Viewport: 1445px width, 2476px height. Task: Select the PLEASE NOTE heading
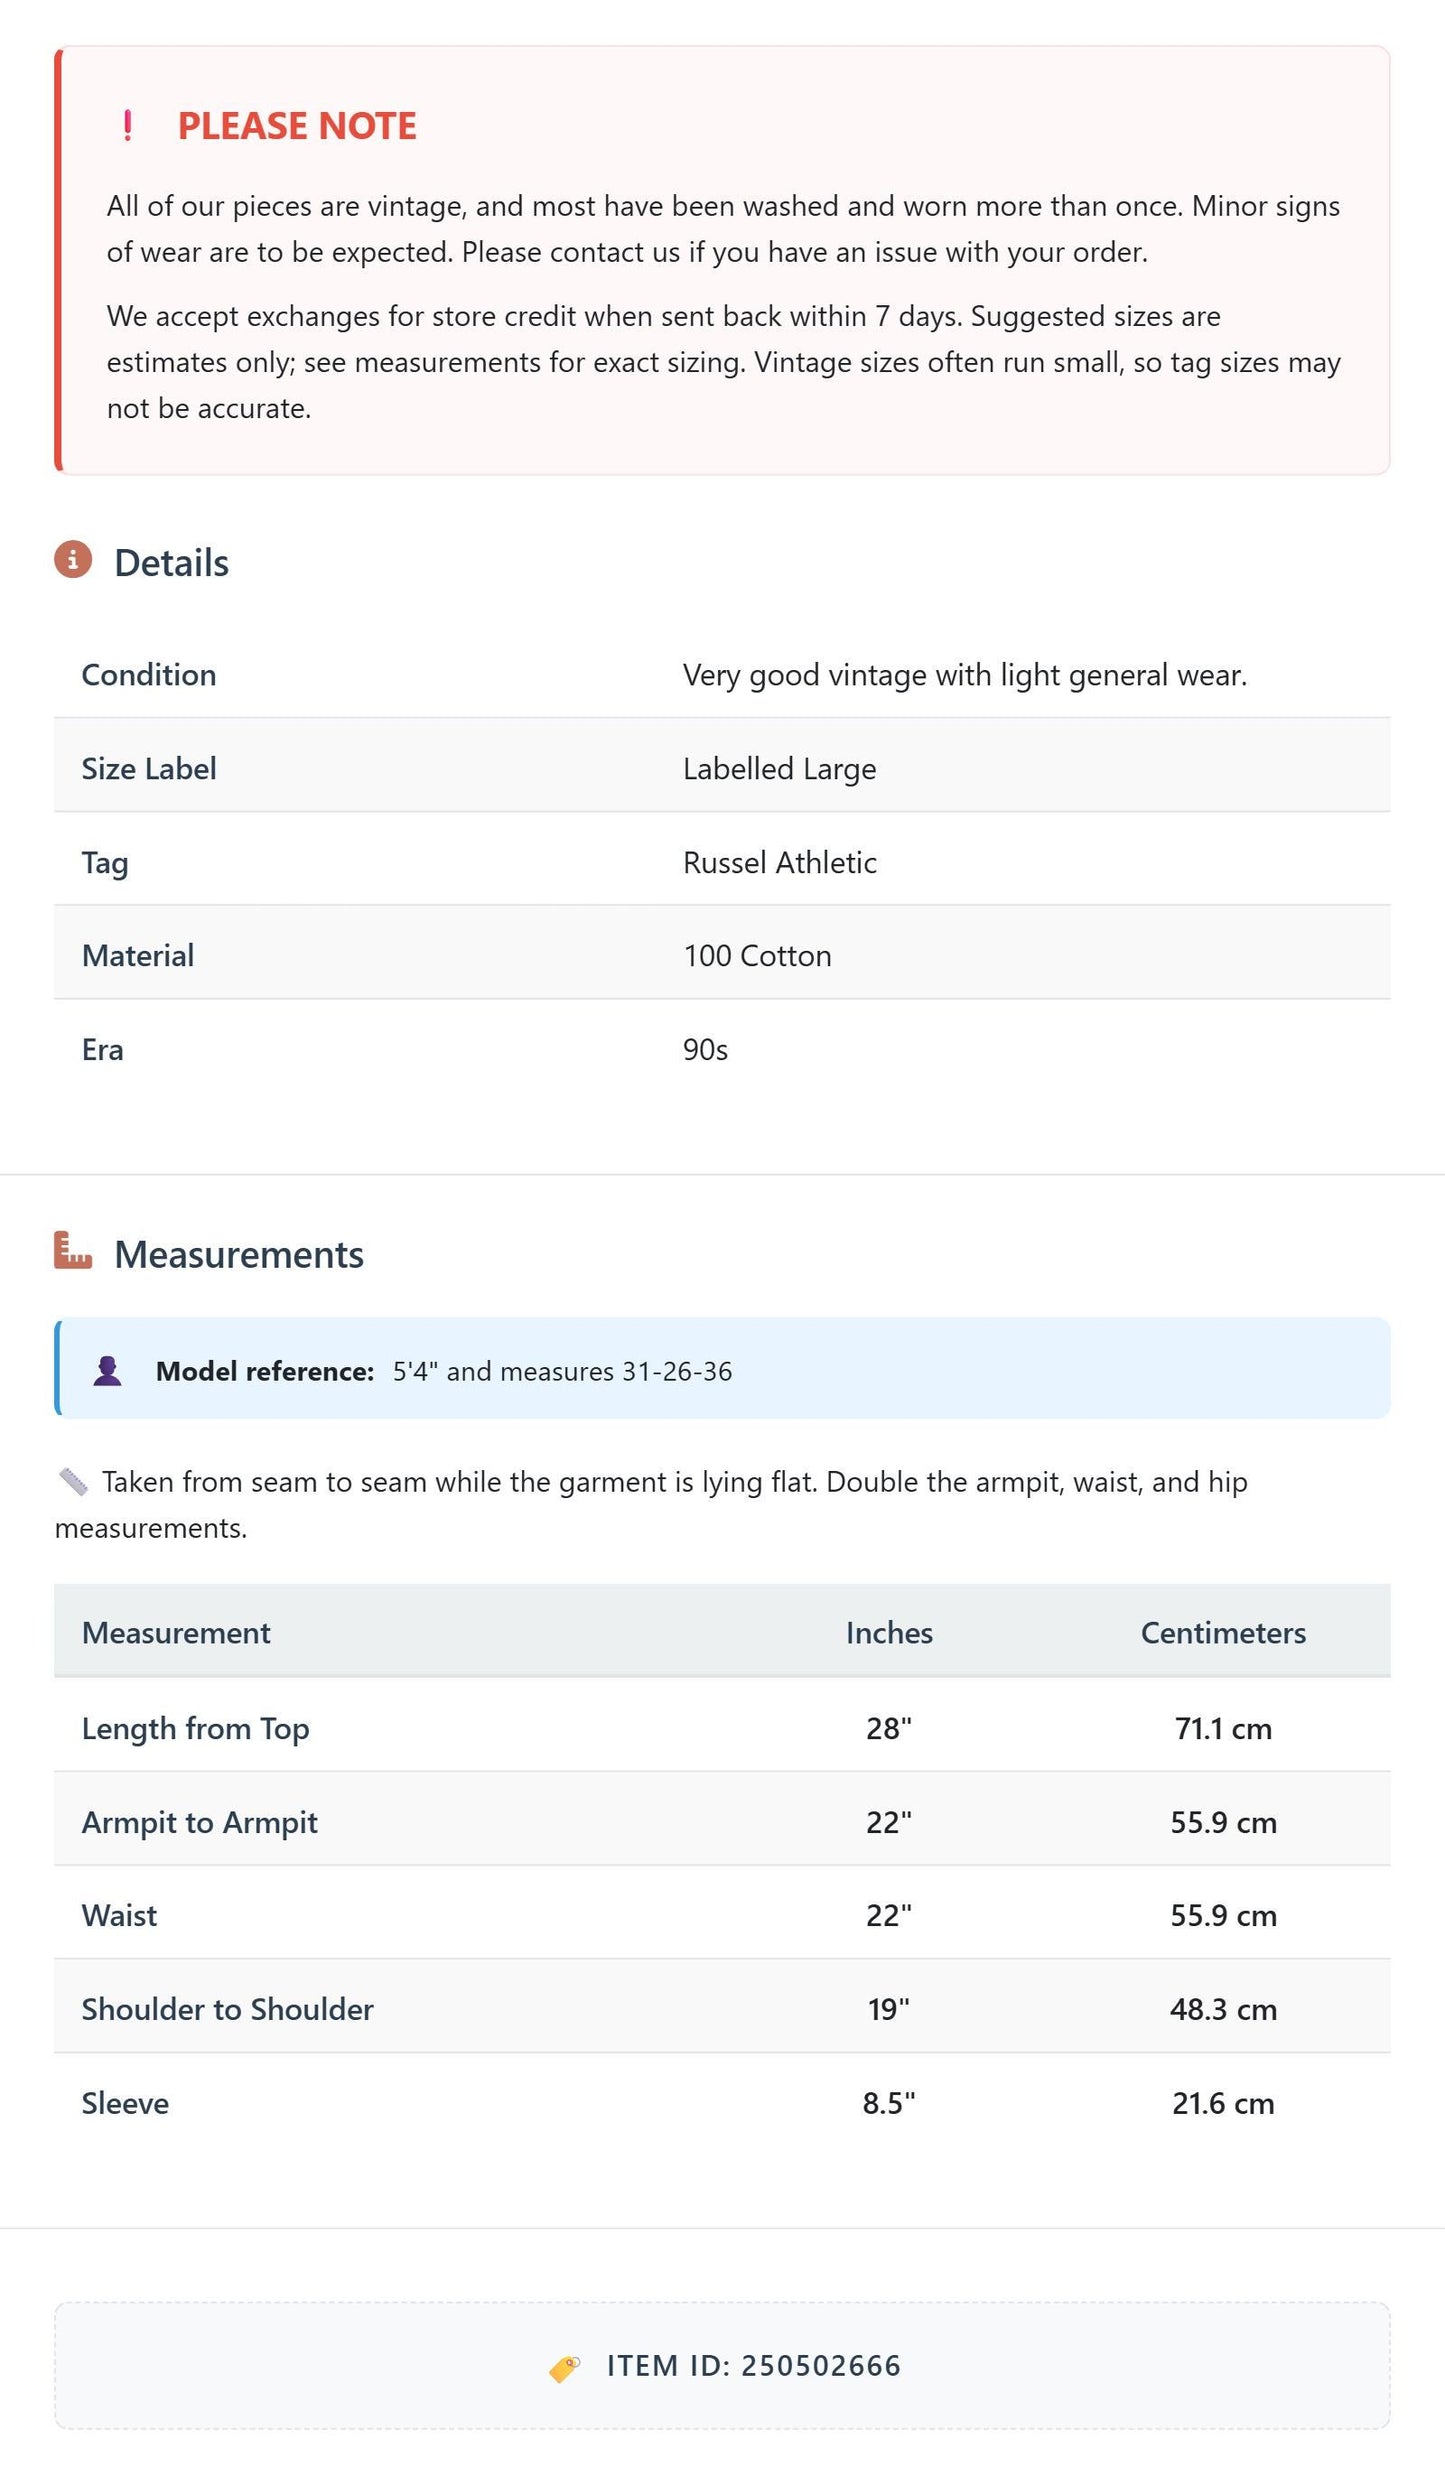tap(297, 126)
